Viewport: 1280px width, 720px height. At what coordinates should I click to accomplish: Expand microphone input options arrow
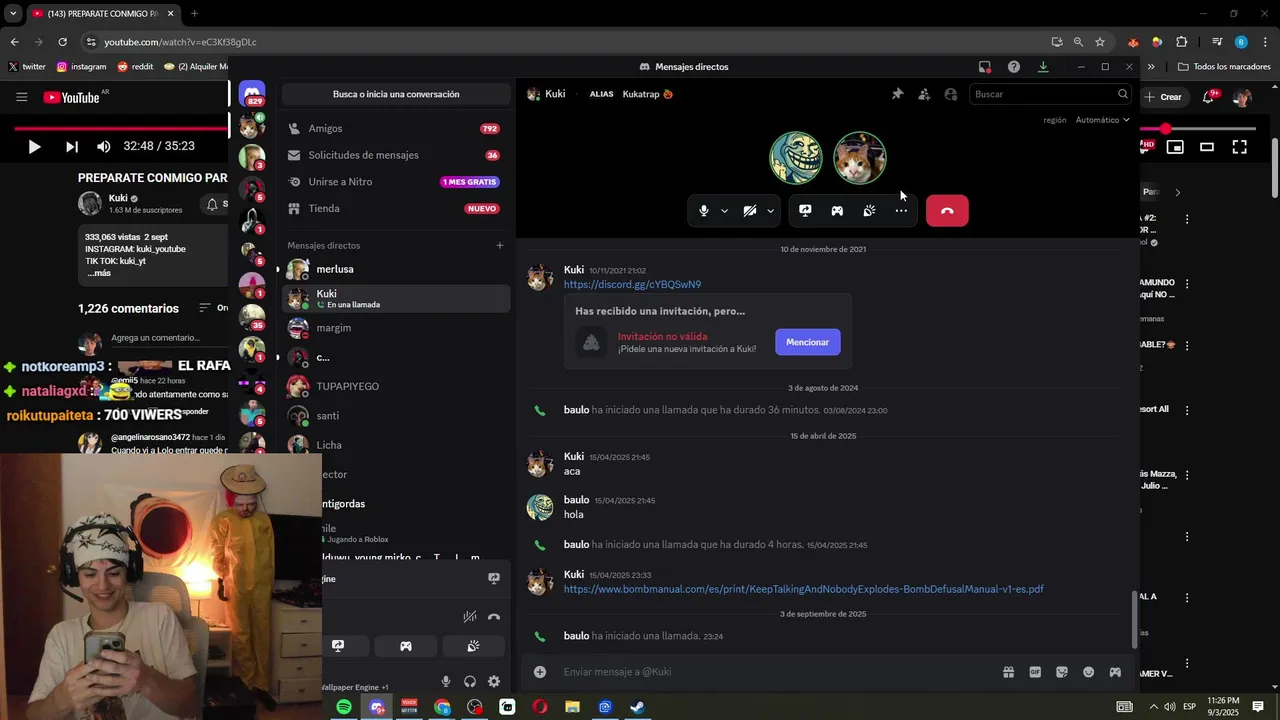(x=724, y=211)
